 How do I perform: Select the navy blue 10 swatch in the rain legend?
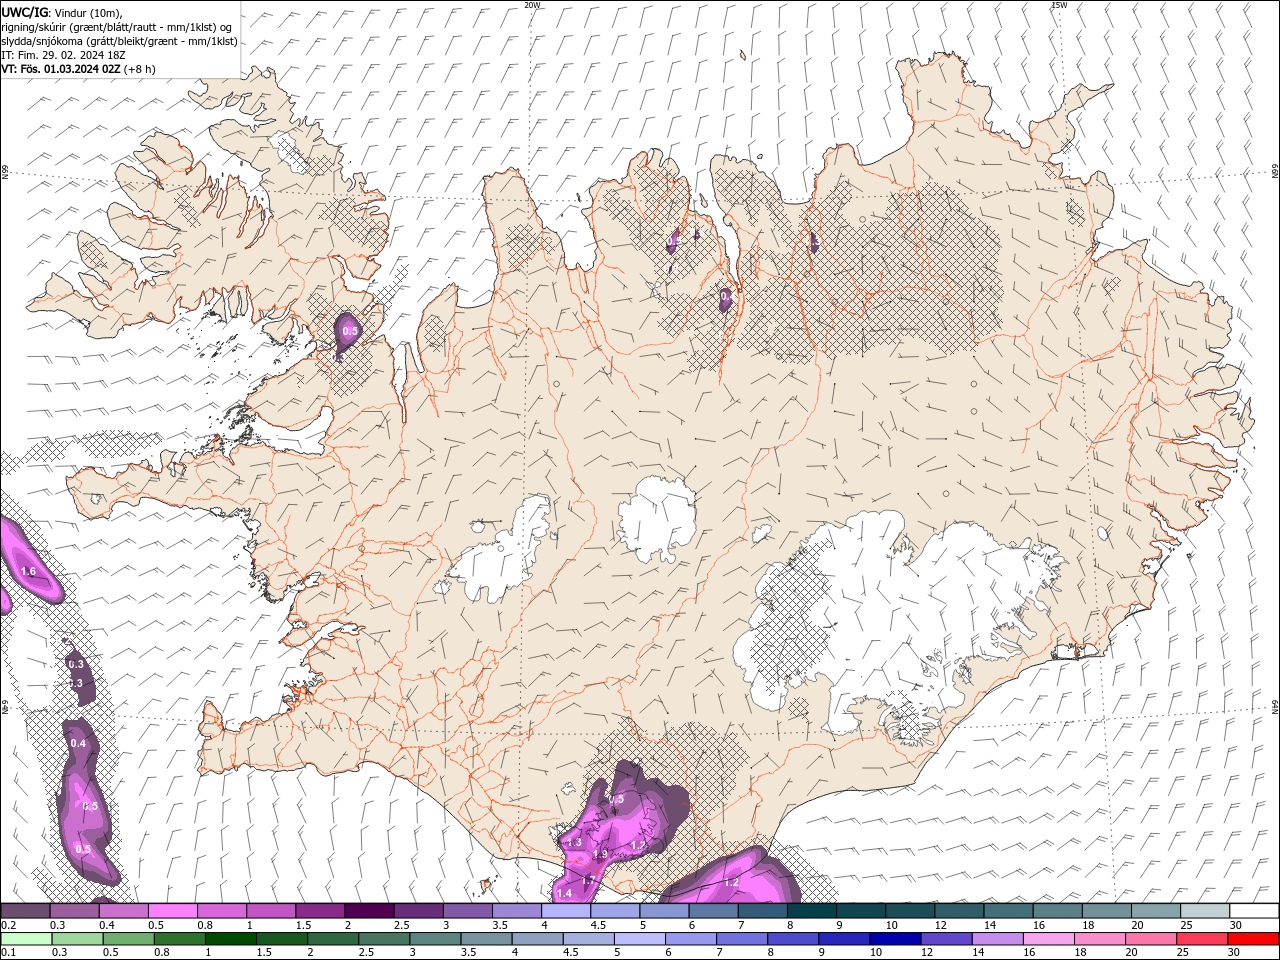pos(893,939)
